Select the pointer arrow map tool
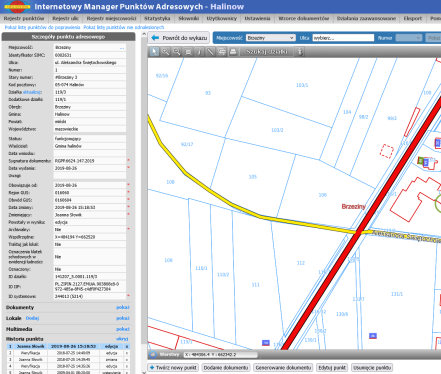 (x=154, y=52)
